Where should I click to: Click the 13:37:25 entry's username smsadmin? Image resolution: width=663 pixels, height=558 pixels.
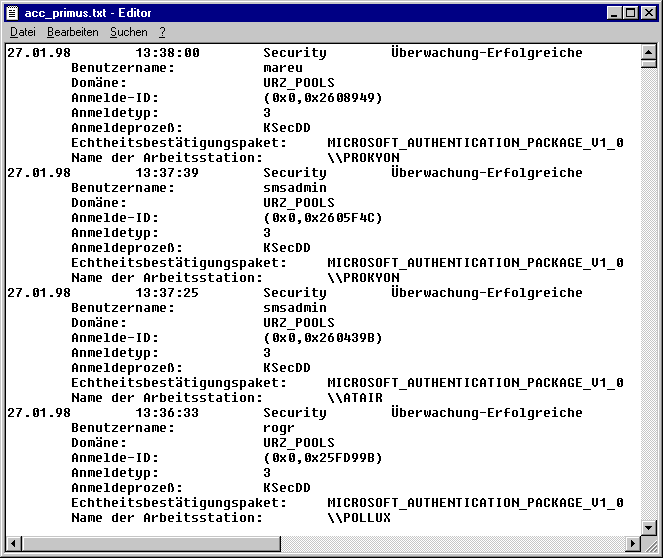click(295, 308)
